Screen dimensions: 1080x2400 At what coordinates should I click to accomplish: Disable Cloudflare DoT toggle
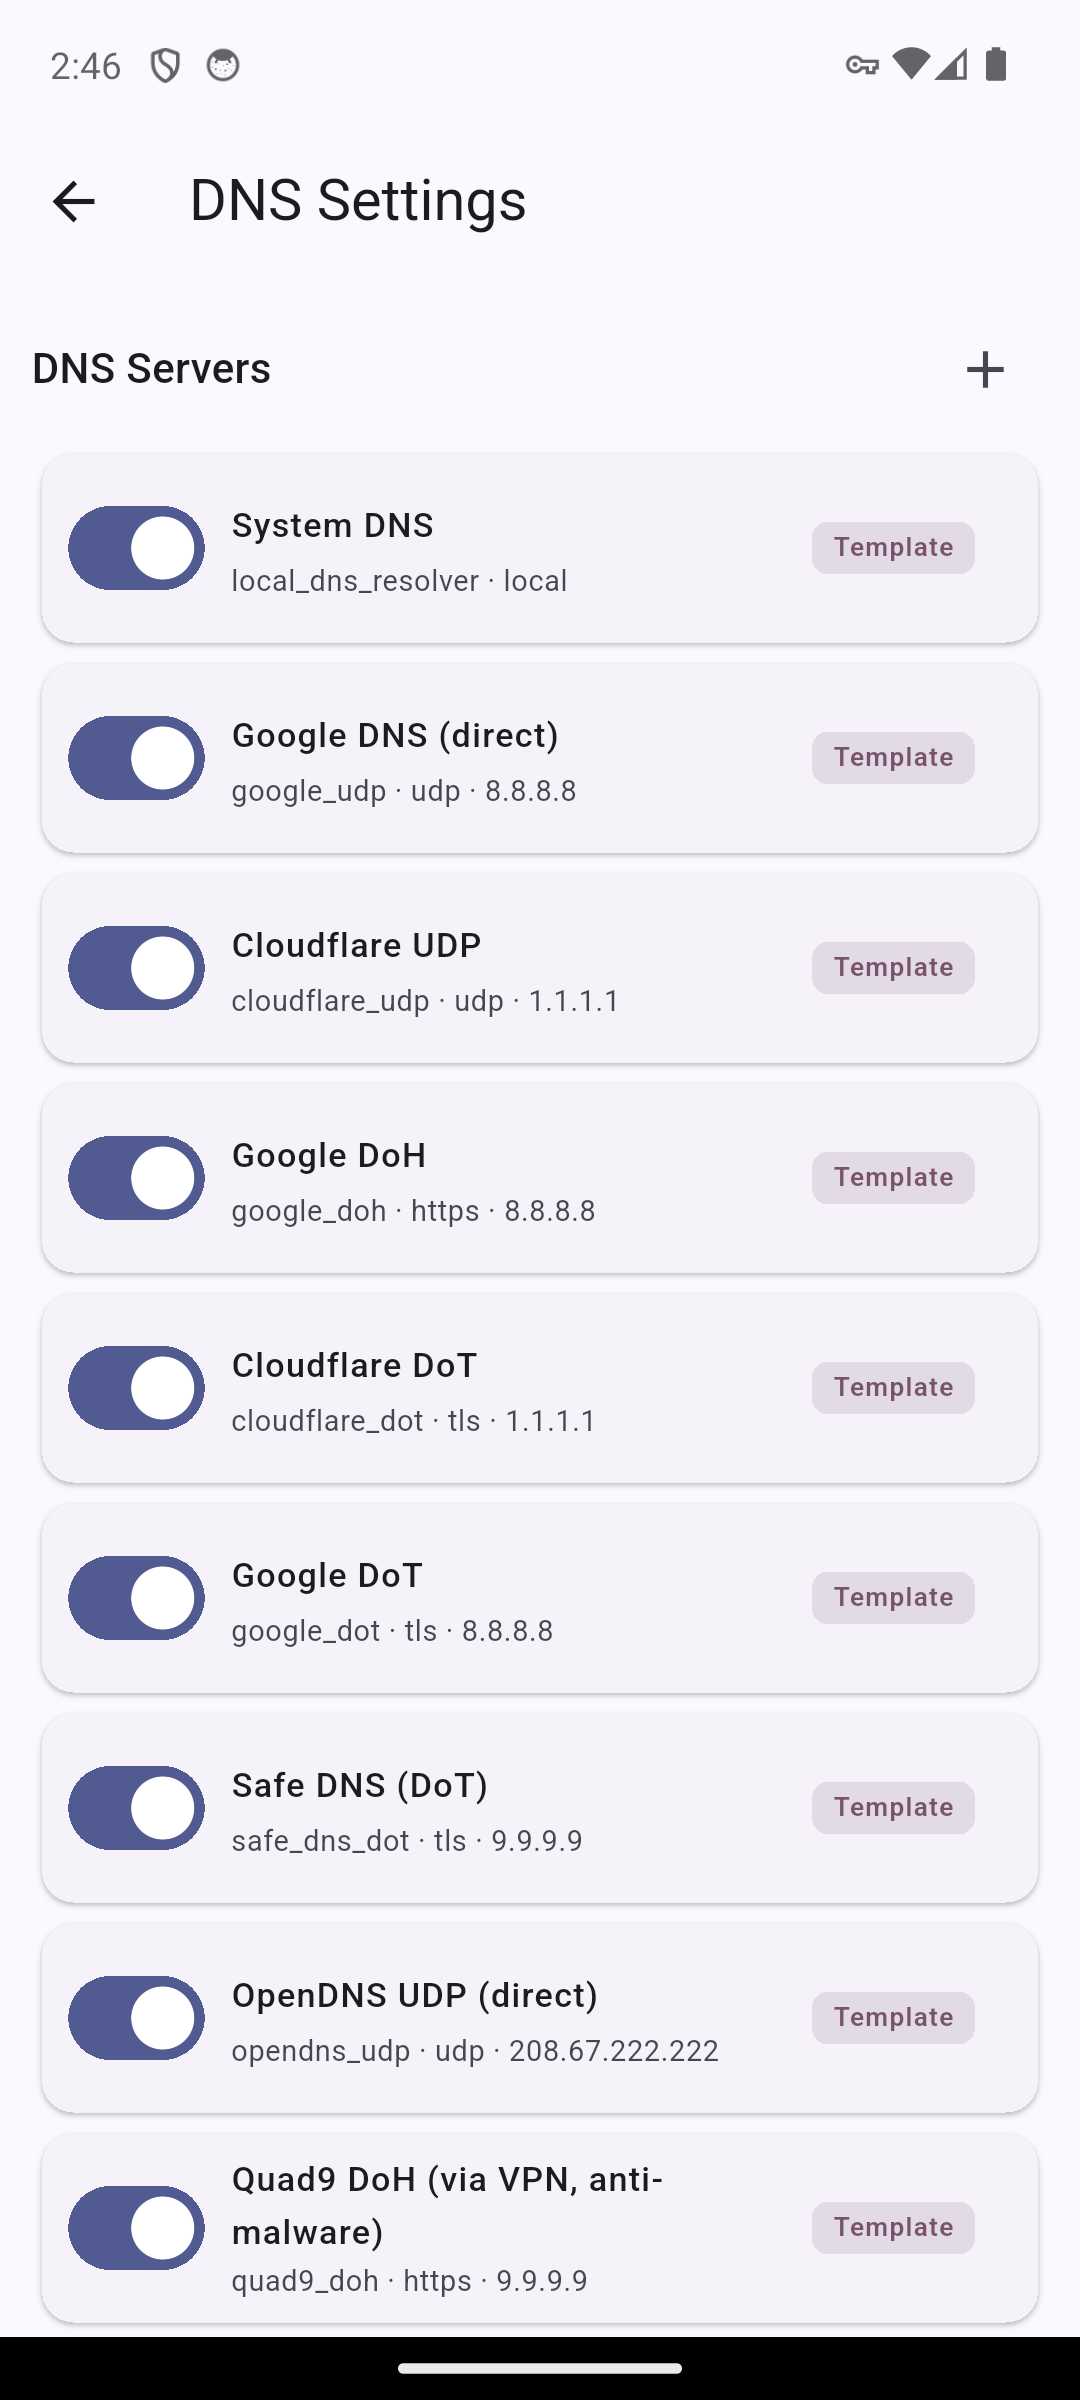click(136, 1388)
